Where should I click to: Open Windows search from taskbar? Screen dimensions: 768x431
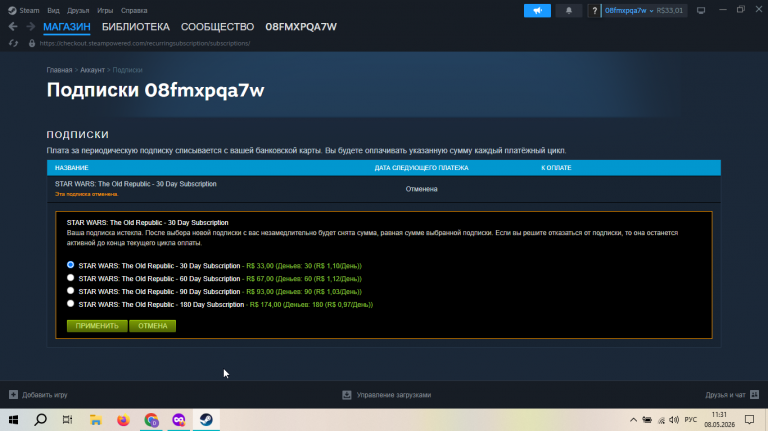(x=41, y=420)
